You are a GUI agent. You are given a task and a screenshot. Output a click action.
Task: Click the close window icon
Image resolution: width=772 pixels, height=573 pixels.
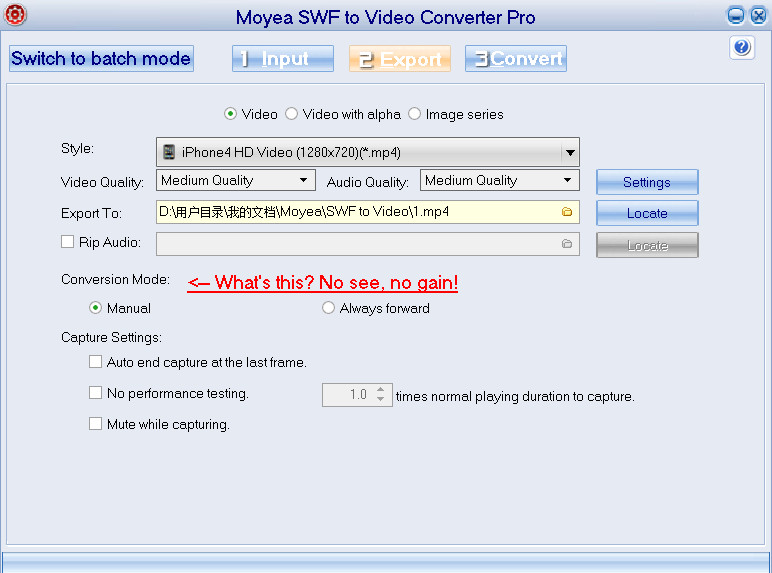[756, 15]
